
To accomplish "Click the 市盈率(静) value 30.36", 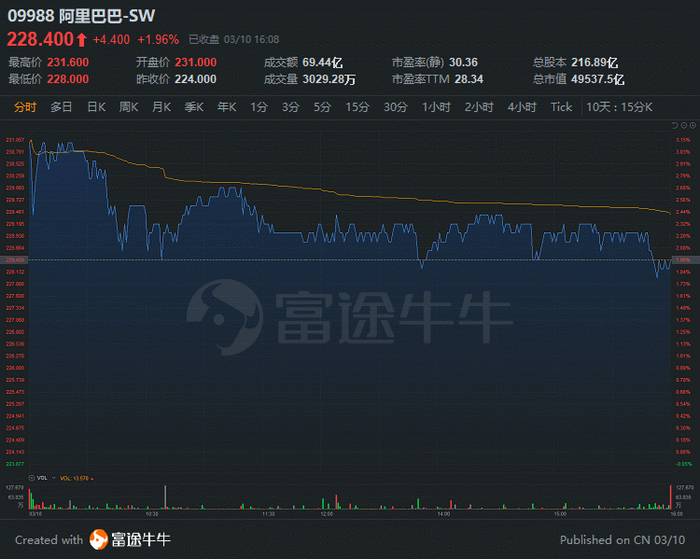I will [463, 62].
